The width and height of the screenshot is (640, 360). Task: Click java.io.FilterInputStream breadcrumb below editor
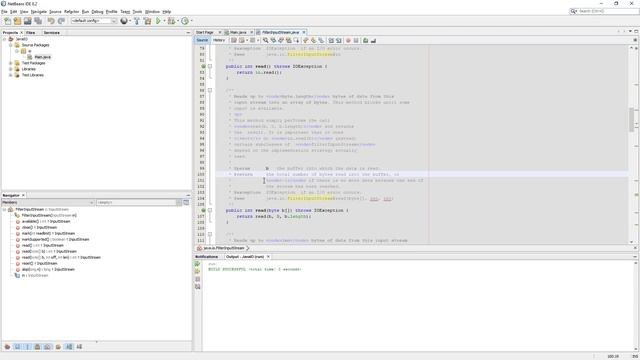click(224, 248)
